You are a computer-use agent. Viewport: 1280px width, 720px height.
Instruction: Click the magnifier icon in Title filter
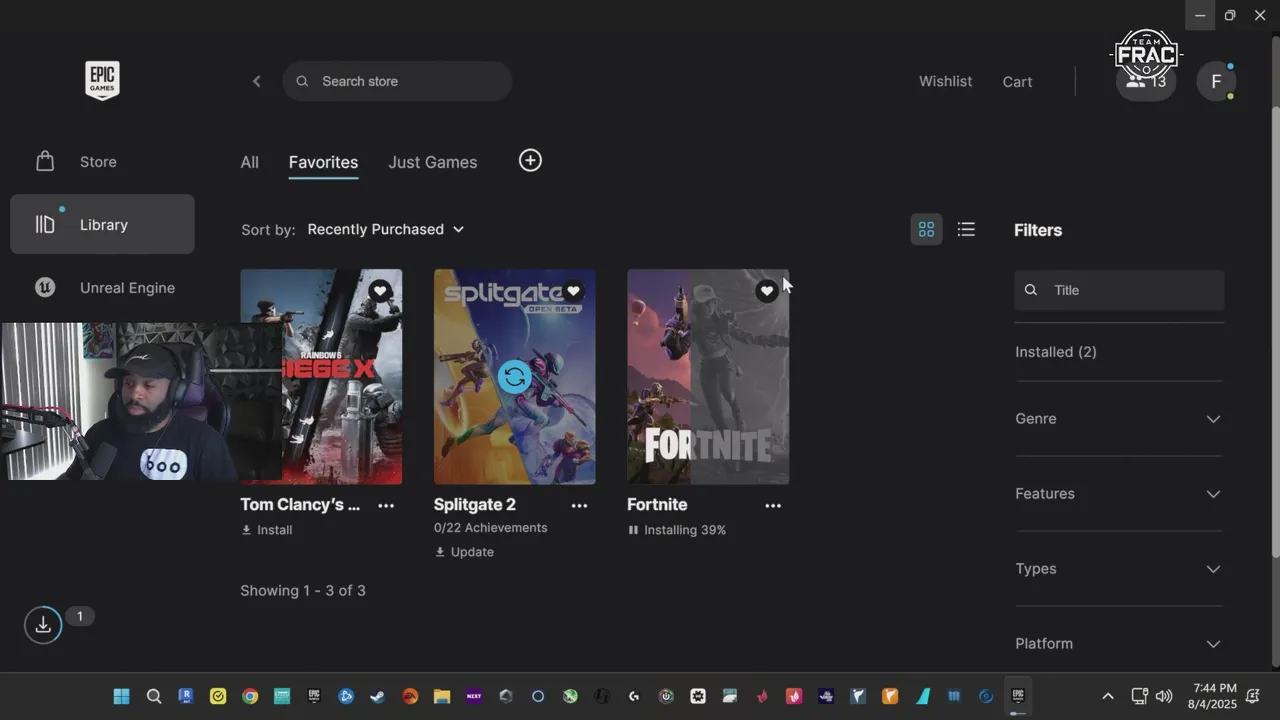(1031, 290)
